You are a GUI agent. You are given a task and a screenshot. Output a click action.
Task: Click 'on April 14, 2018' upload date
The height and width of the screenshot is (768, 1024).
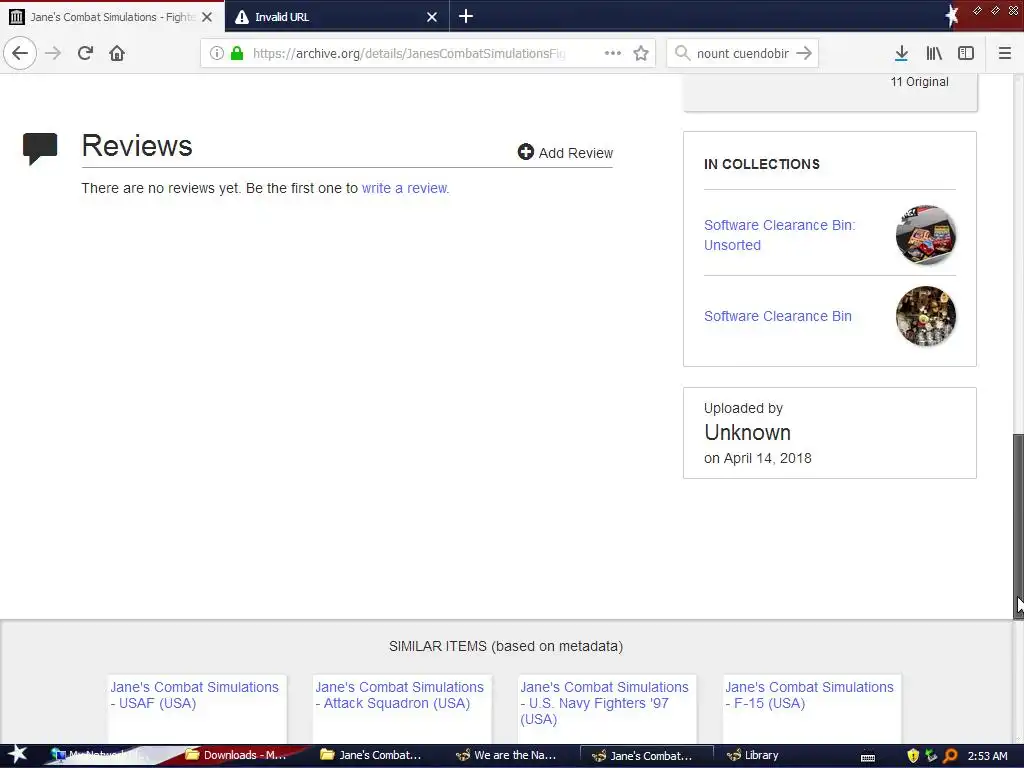click(x=758, y=458)
